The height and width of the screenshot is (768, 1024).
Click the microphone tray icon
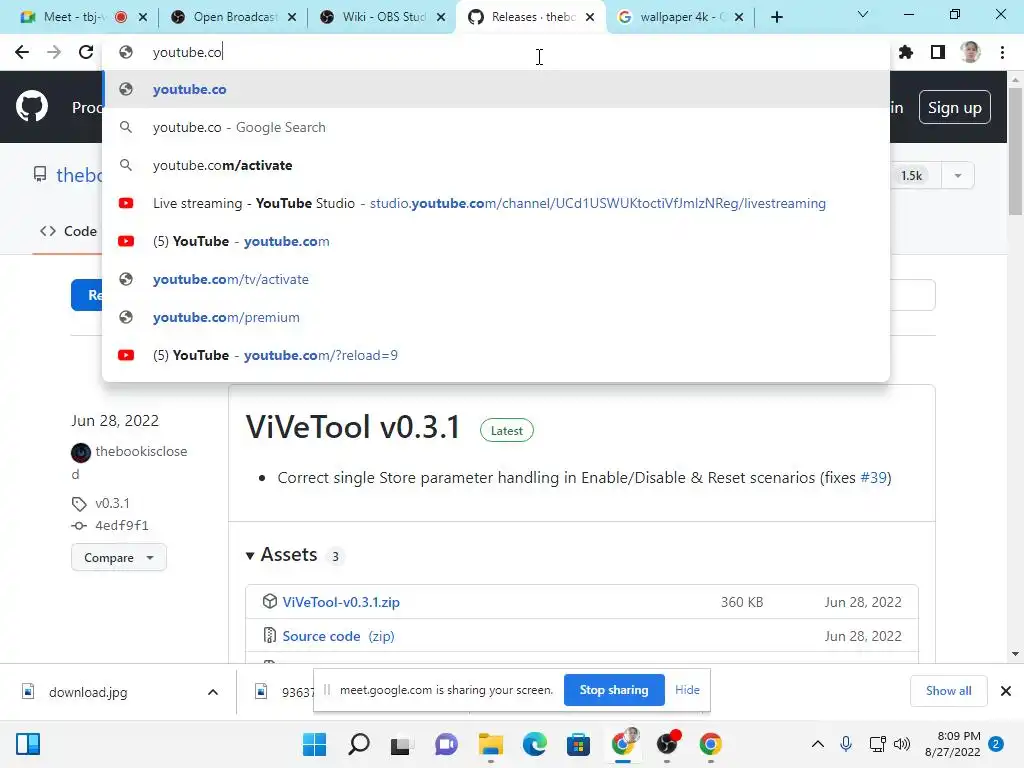click(846, 744)
